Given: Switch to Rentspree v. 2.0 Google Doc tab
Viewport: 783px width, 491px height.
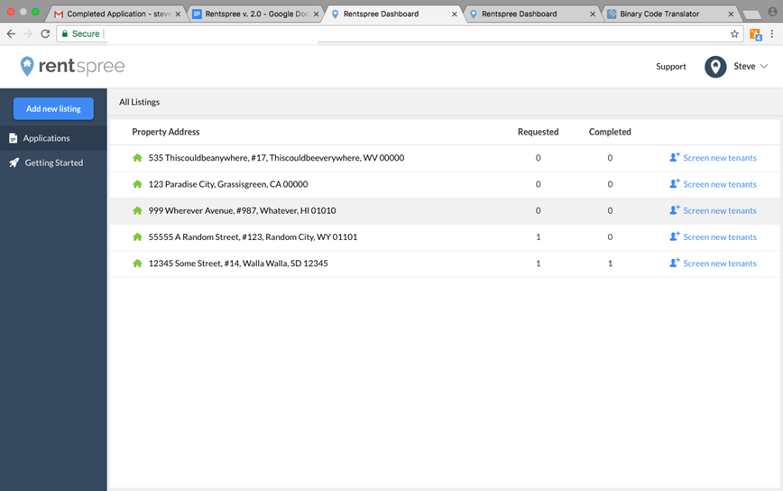Looking at the screenshot, I should pos(257,14).
